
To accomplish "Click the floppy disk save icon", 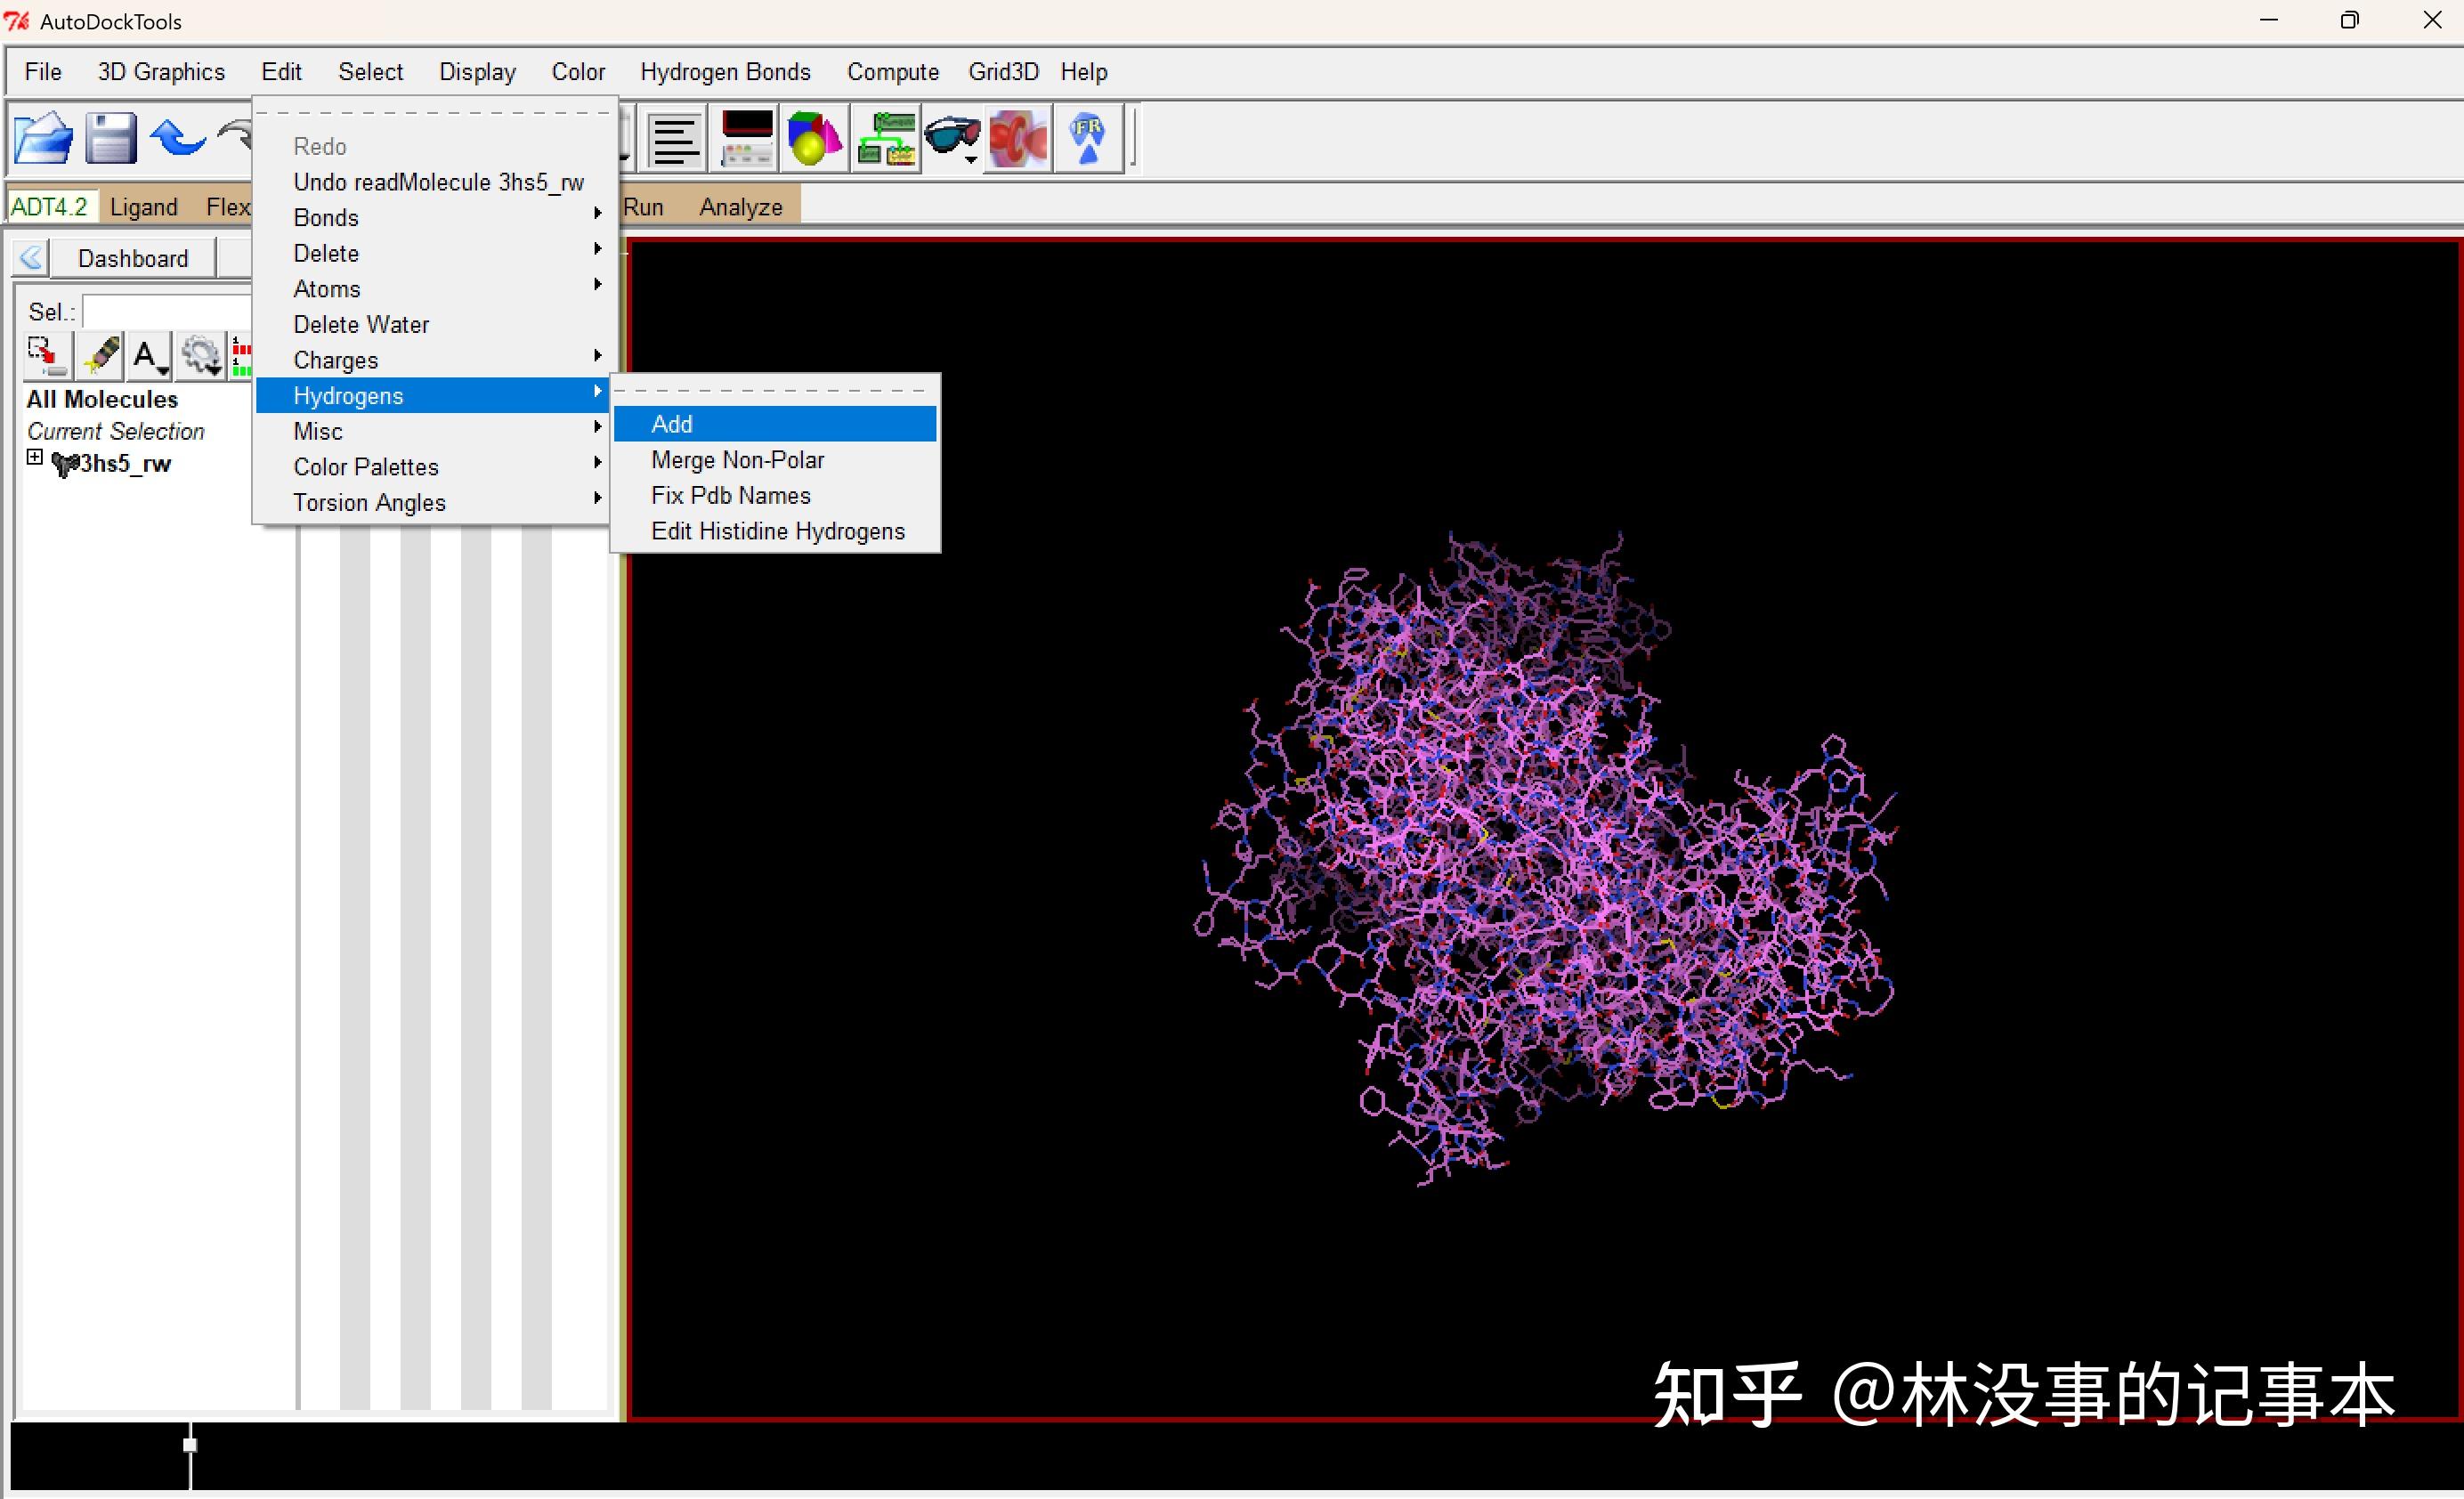I will pyautogui.click(x=110, y=138).
